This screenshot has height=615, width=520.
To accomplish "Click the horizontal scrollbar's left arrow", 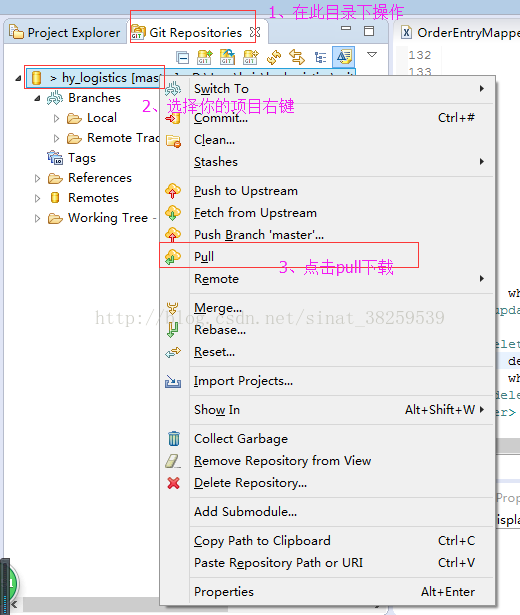I will pos(14,604).
